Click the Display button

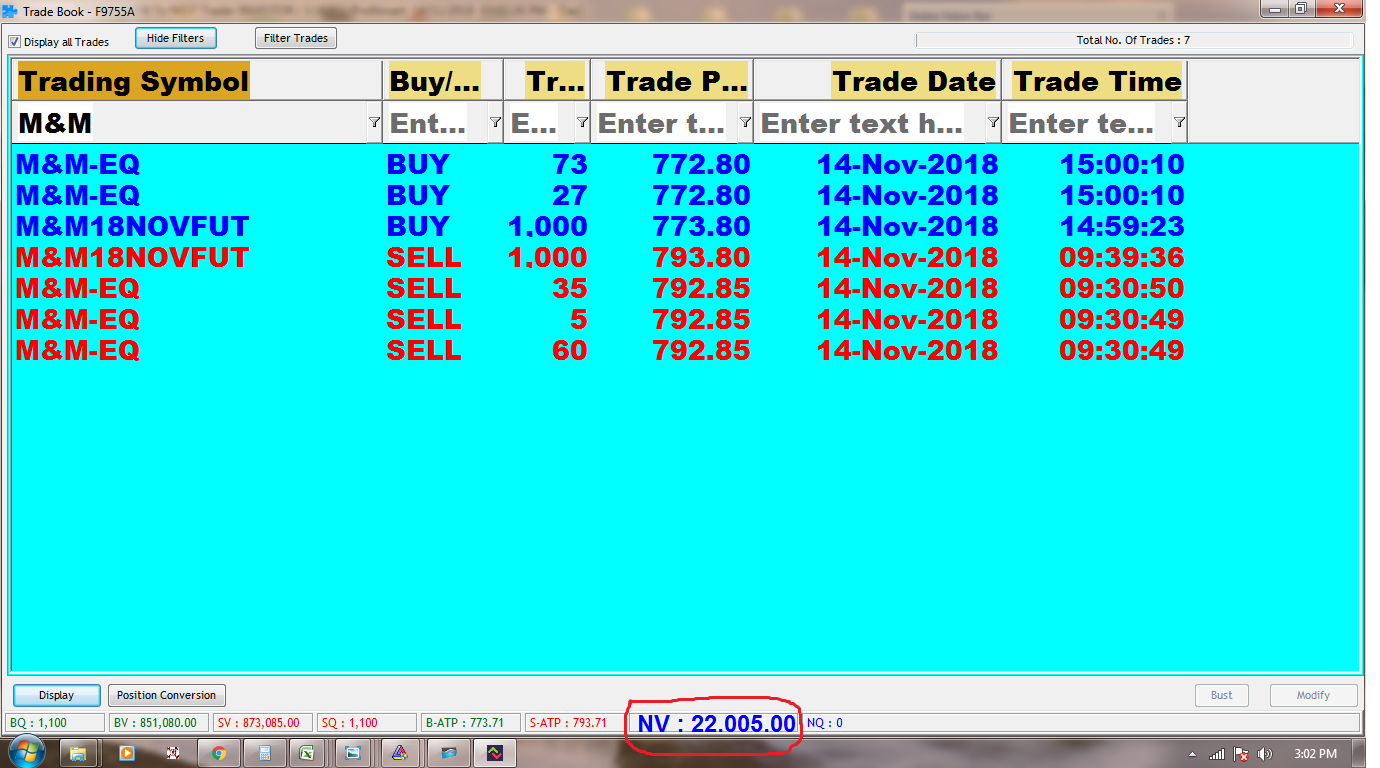pos(57,695)
